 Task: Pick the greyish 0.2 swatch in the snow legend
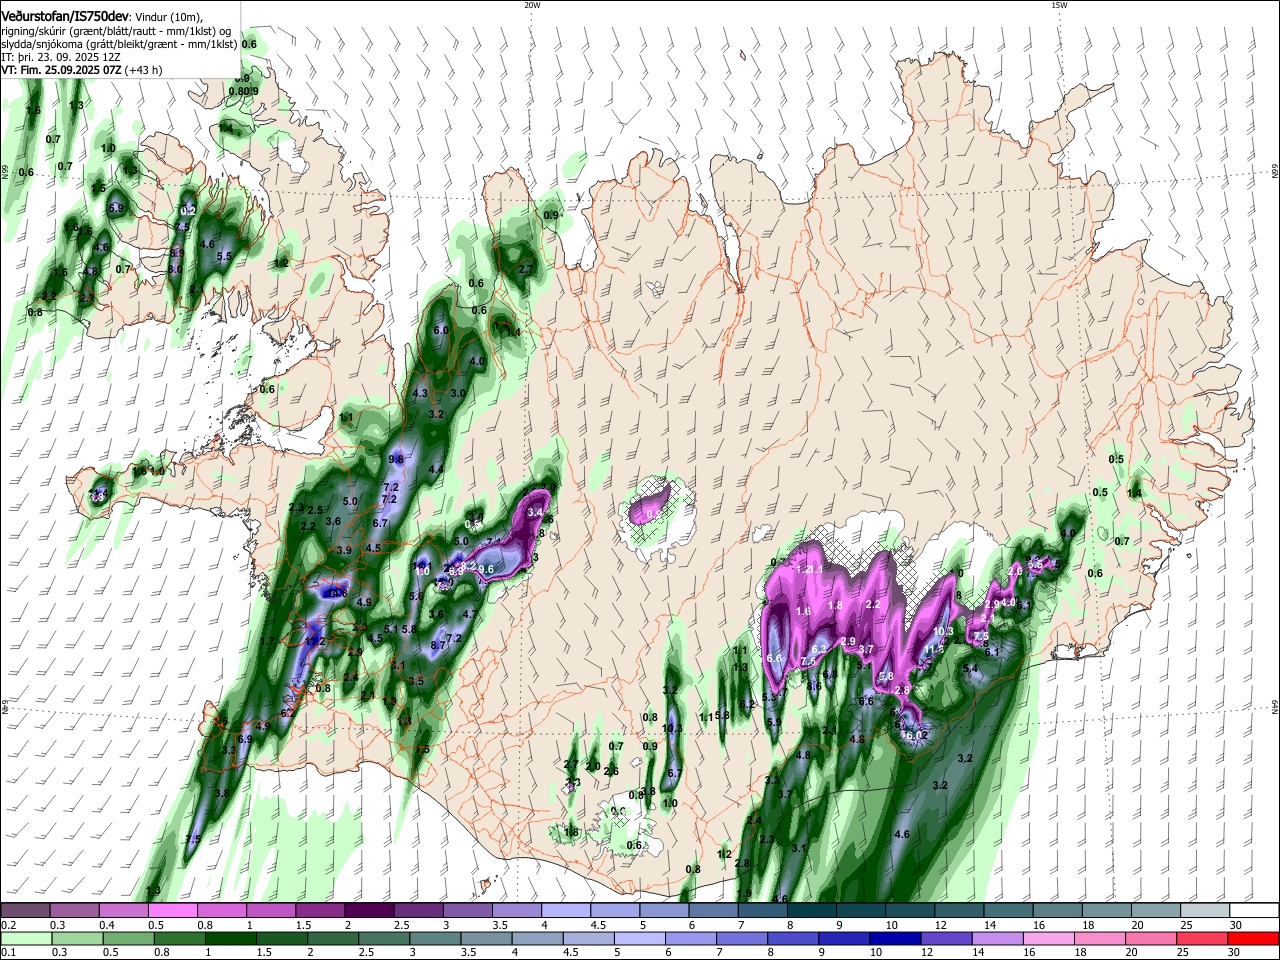pyautogui.click(x=25, y=911)
